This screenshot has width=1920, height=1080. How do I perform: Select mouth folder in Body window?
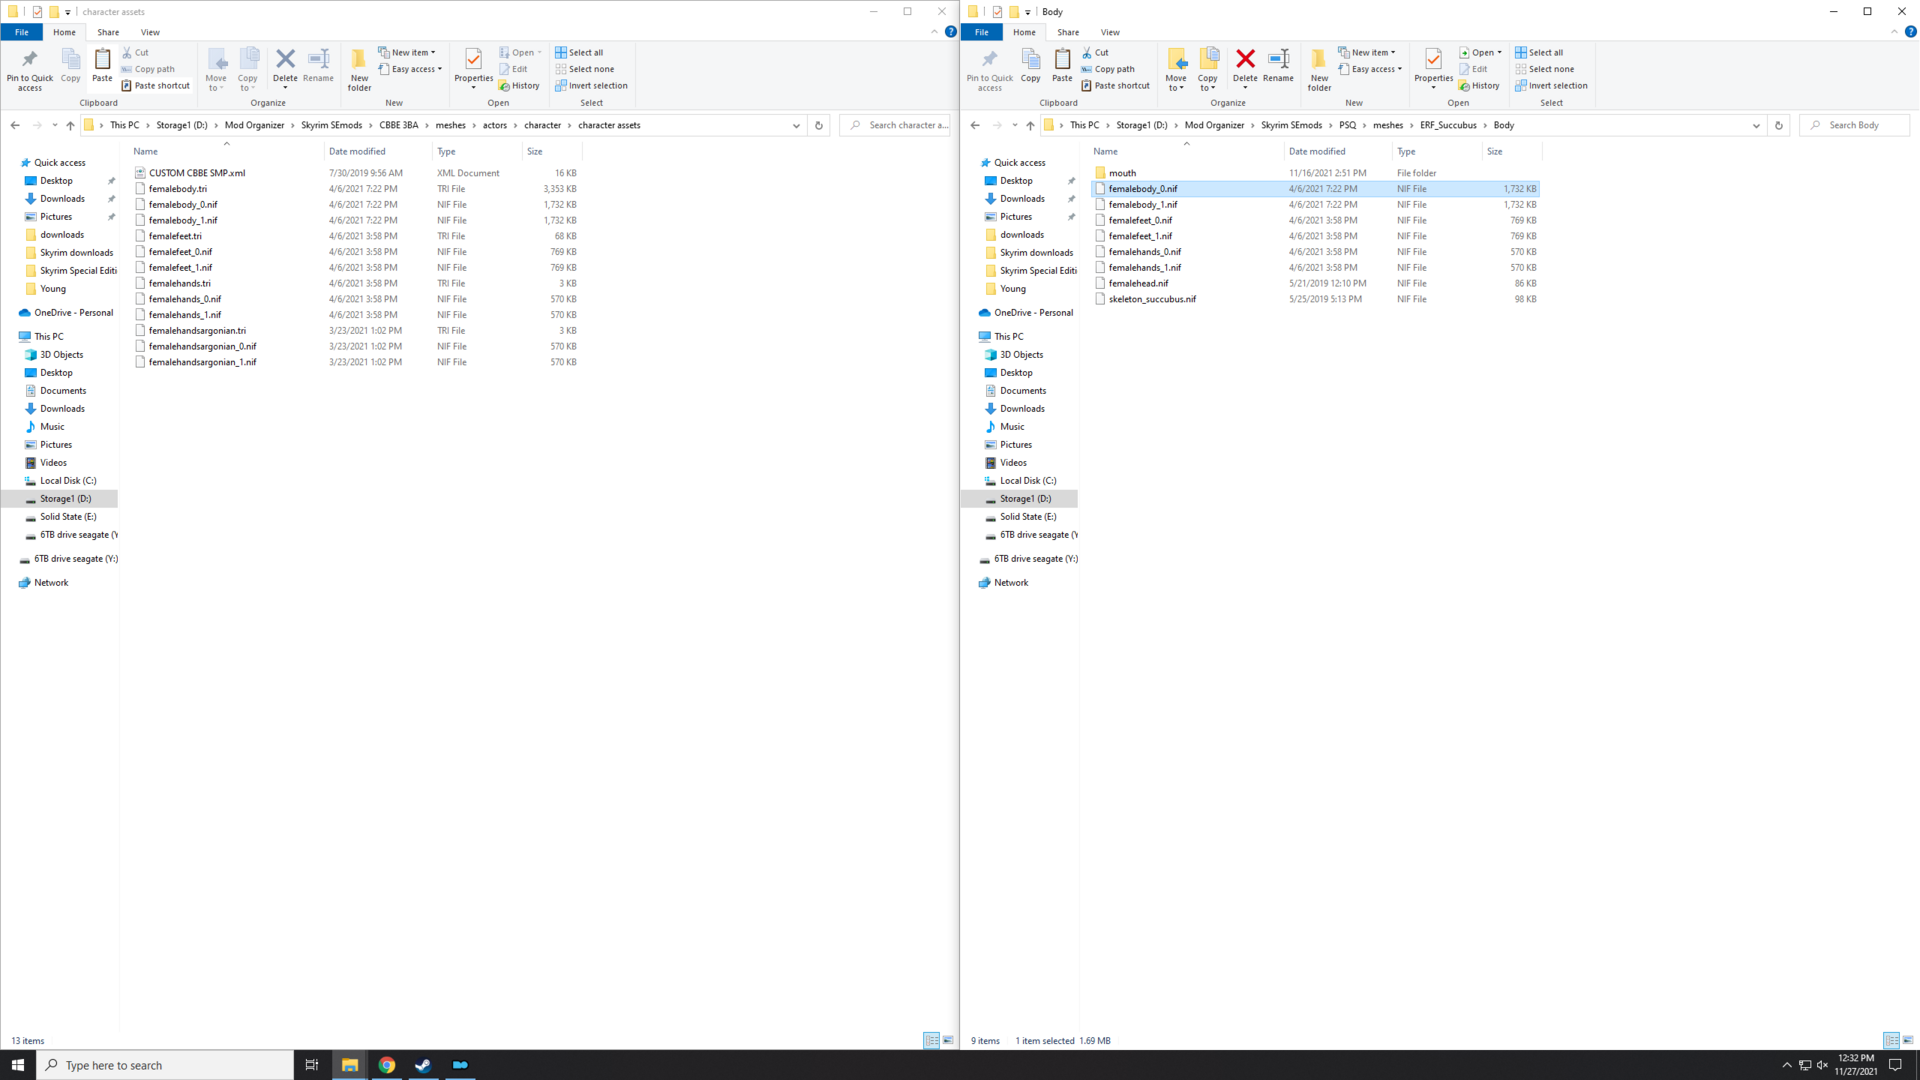1122,173
